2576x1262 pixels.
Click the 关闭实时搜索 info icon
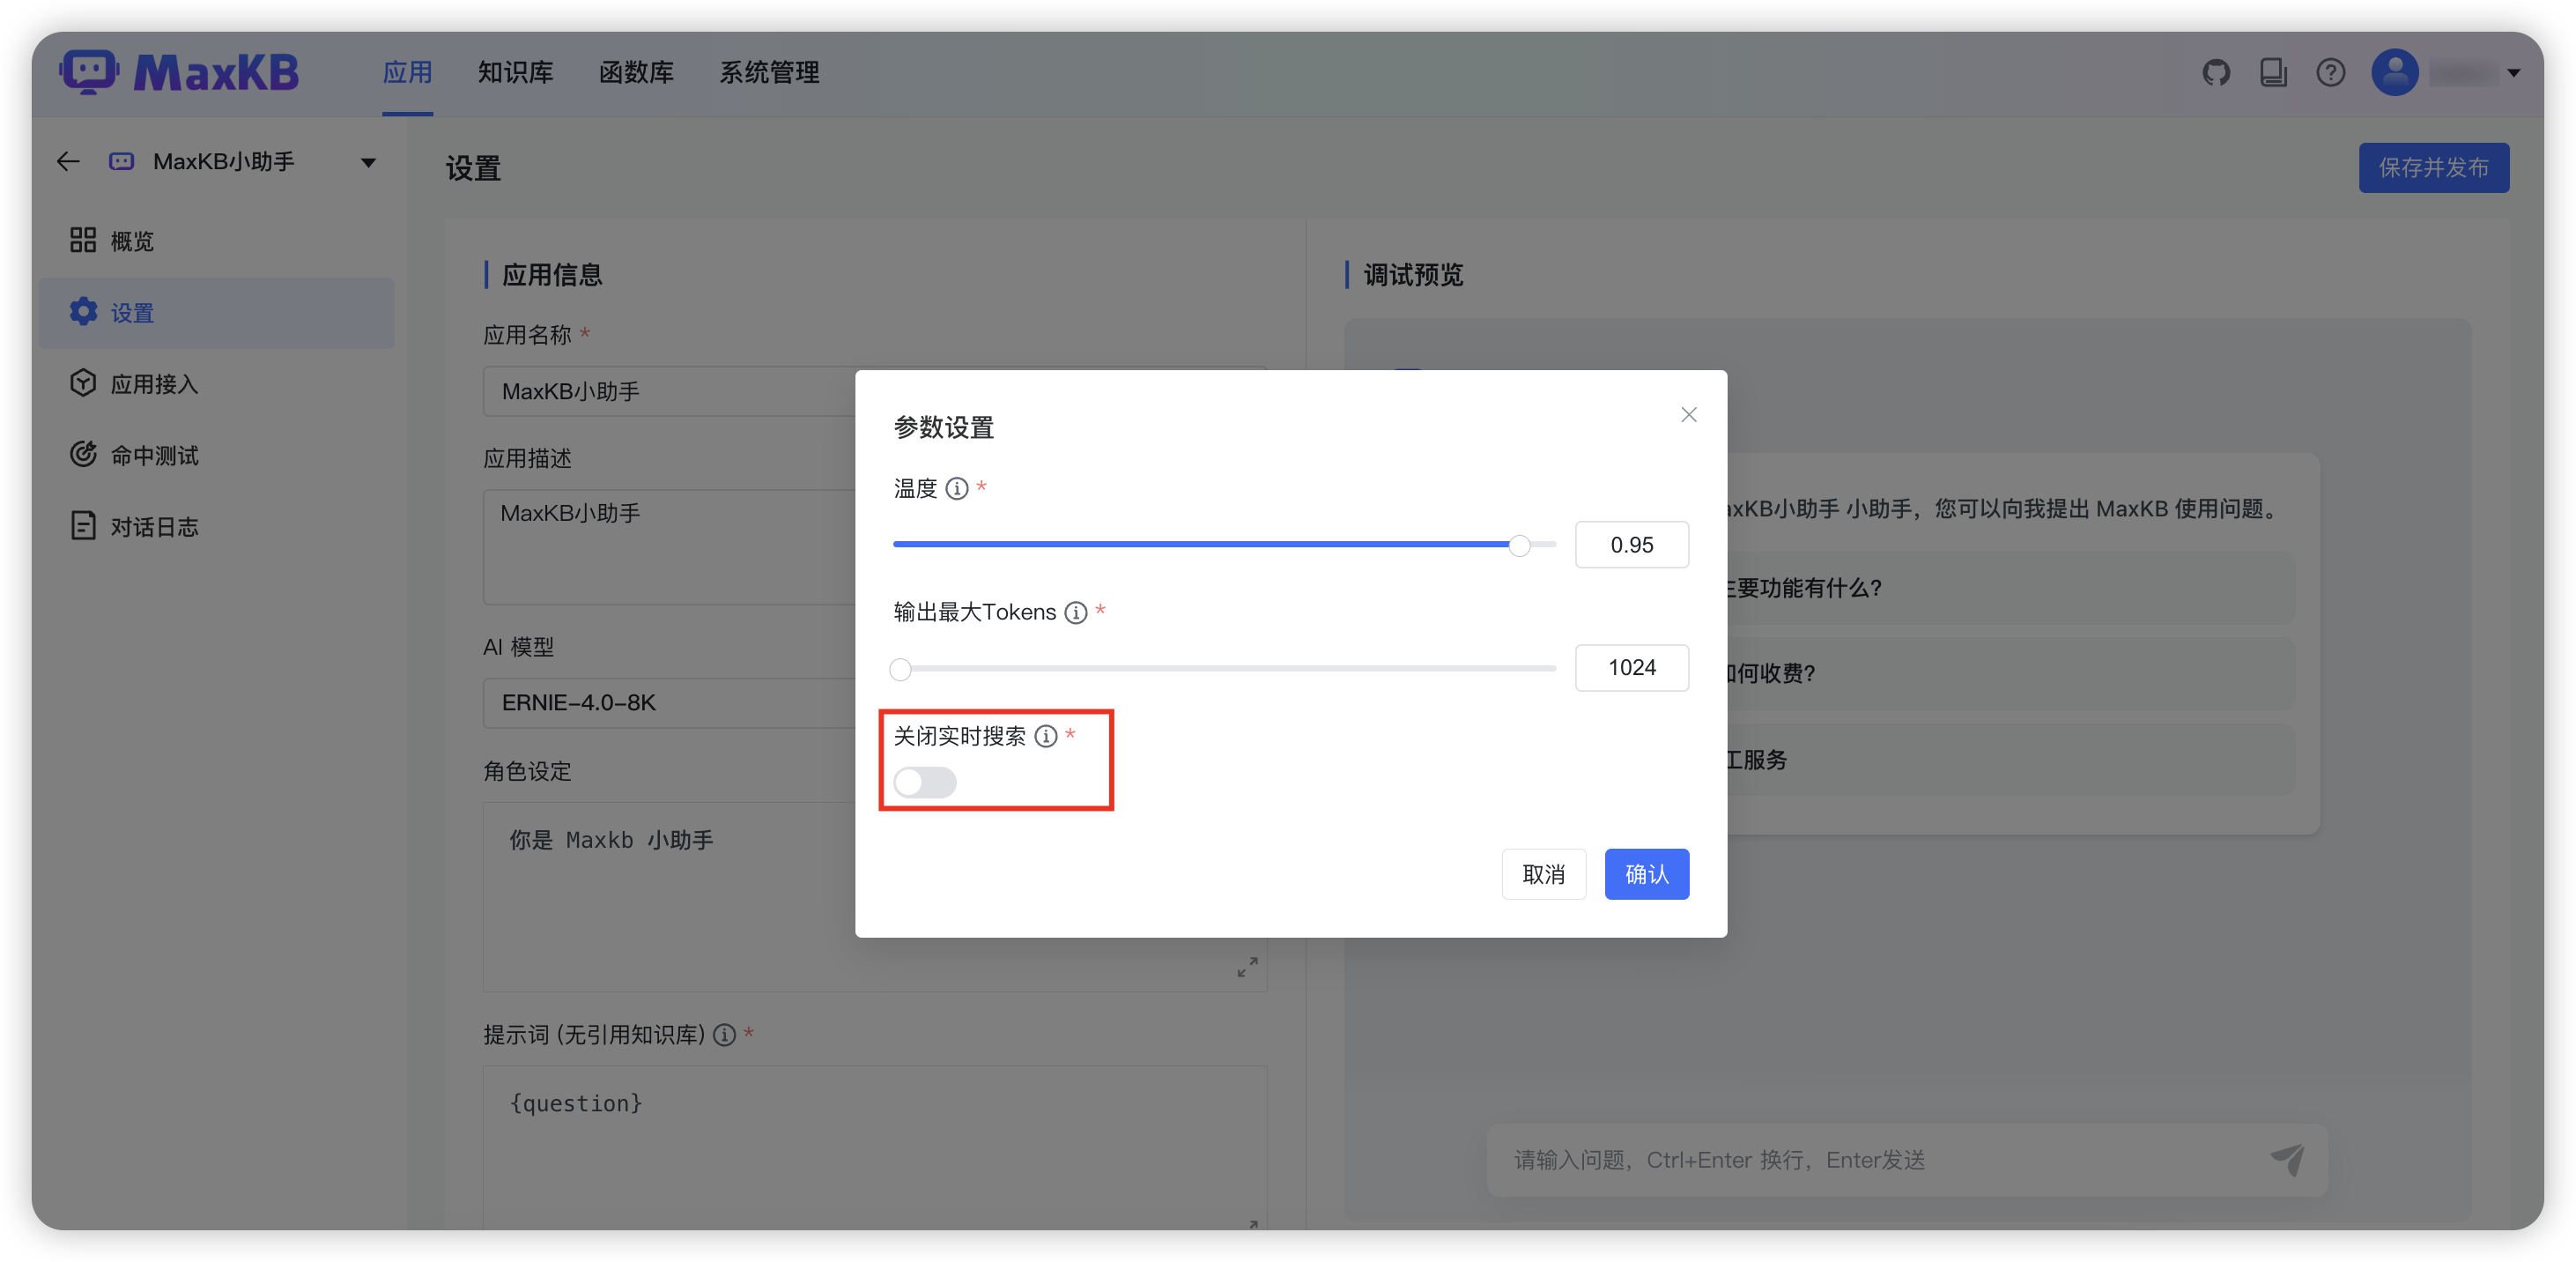click(1045, 737)
